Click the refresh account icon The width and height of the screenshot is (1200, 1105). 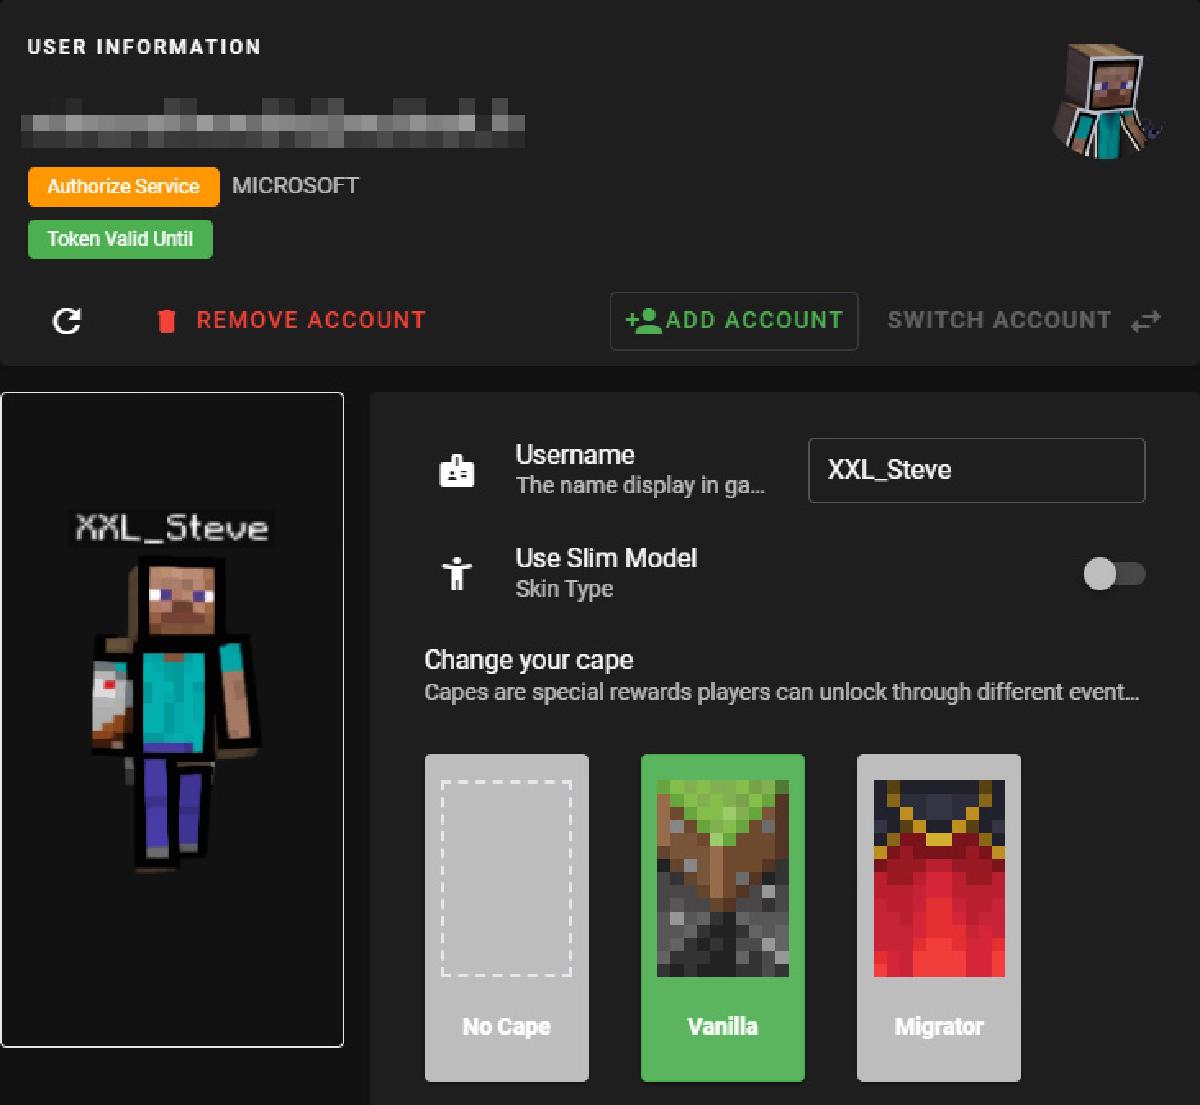[x=66, y=321]
